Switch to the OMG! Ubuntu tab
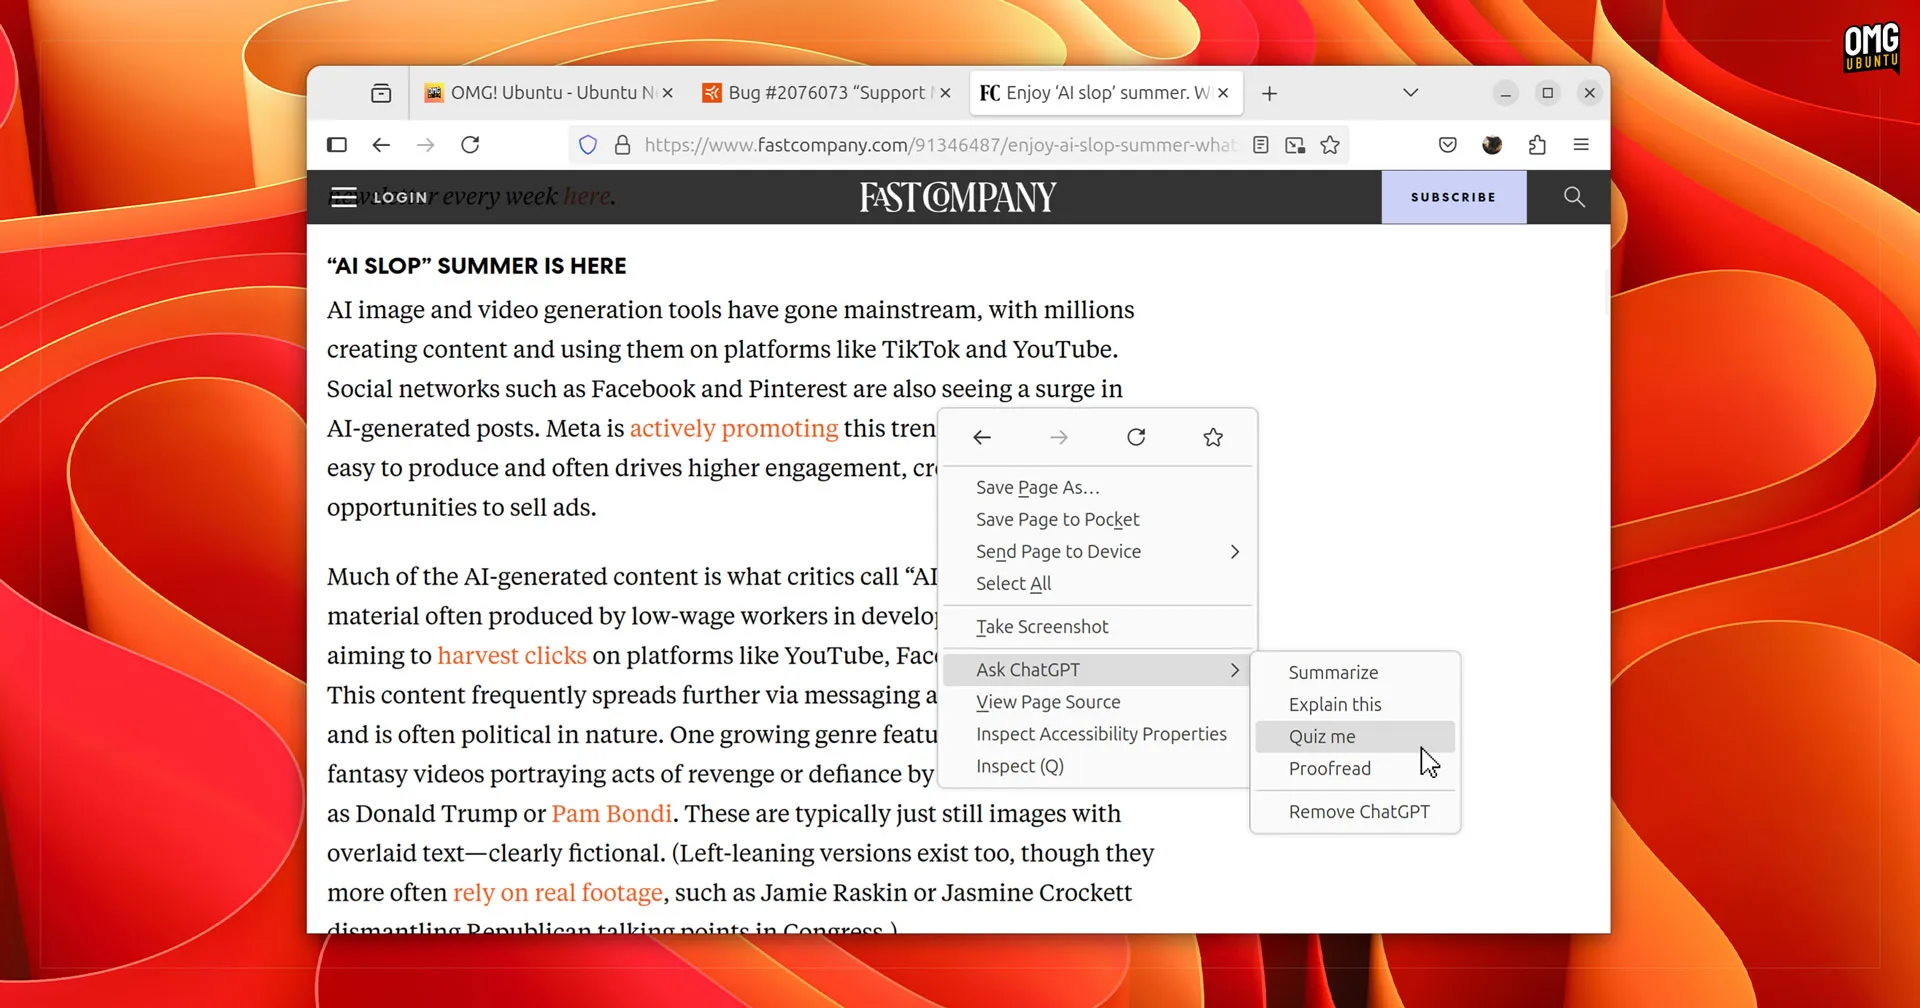1920x1008 pixels. click(546, 93)
